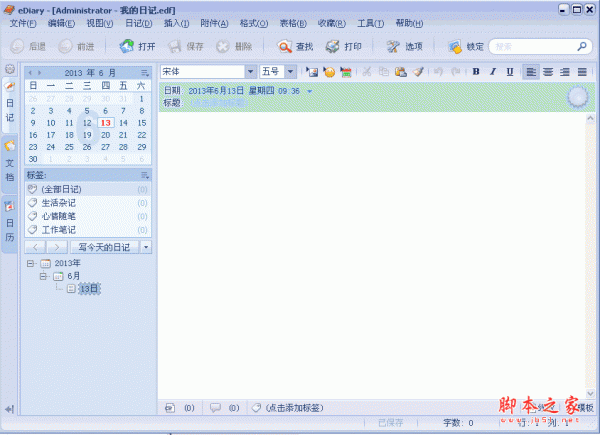
Task: Select 13日 entry in the tree
Action: click(89, 289)
